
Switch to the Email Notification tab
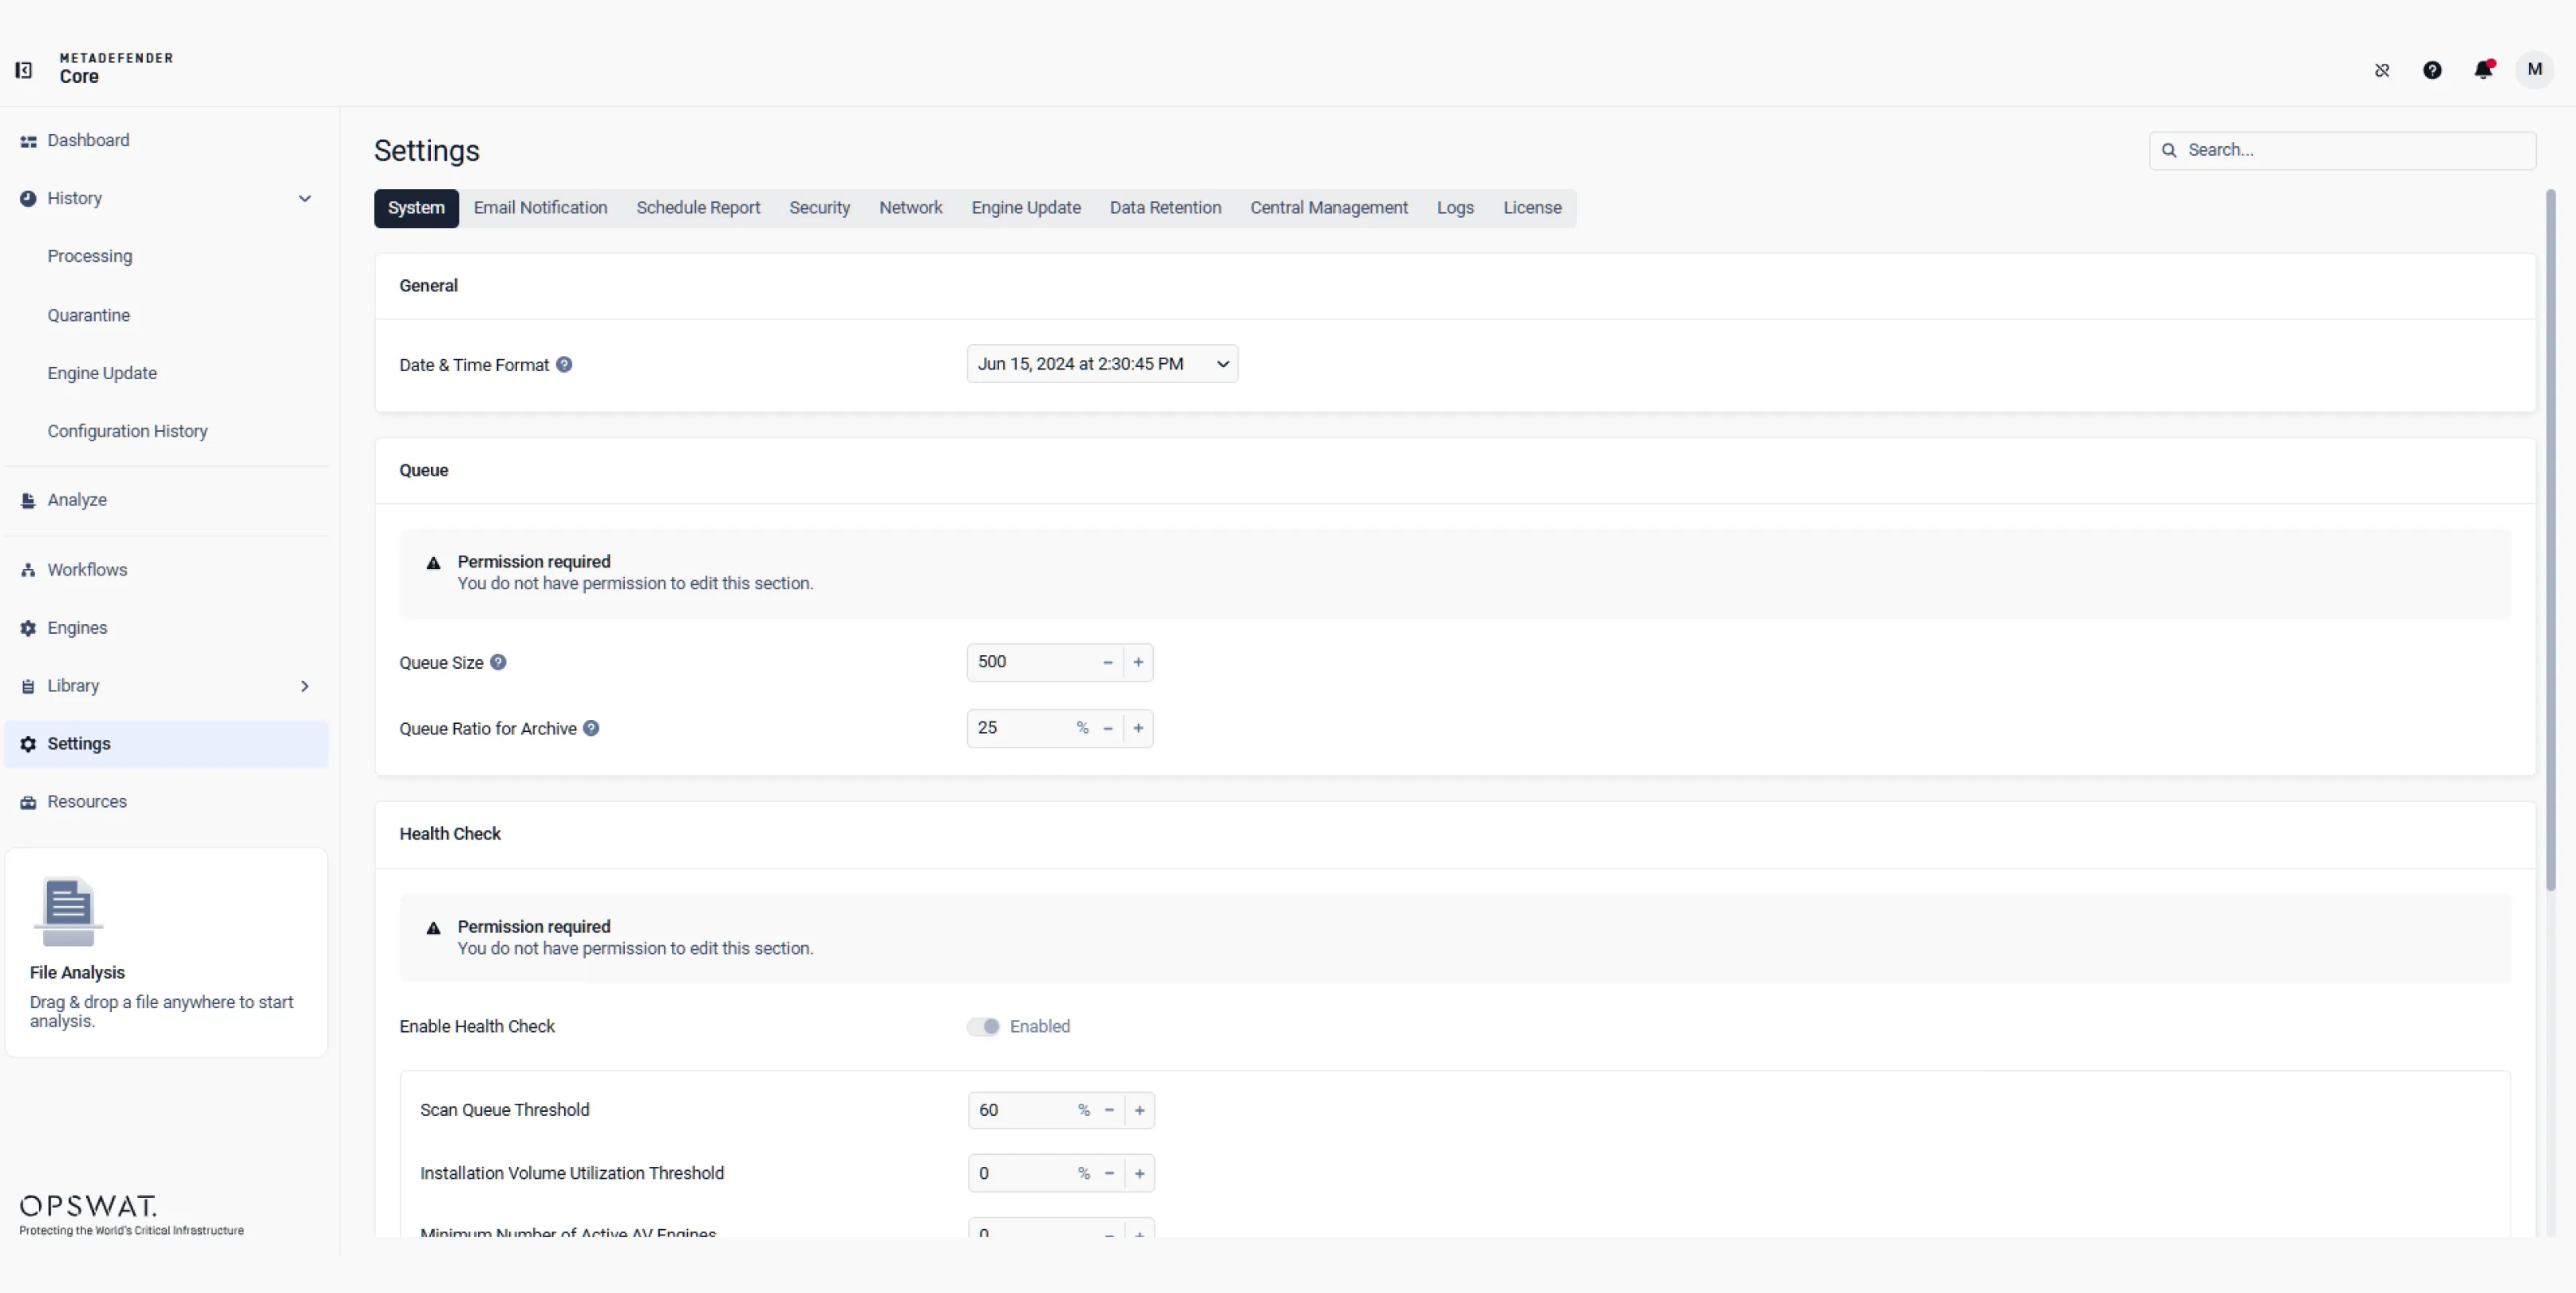[540, 208]
